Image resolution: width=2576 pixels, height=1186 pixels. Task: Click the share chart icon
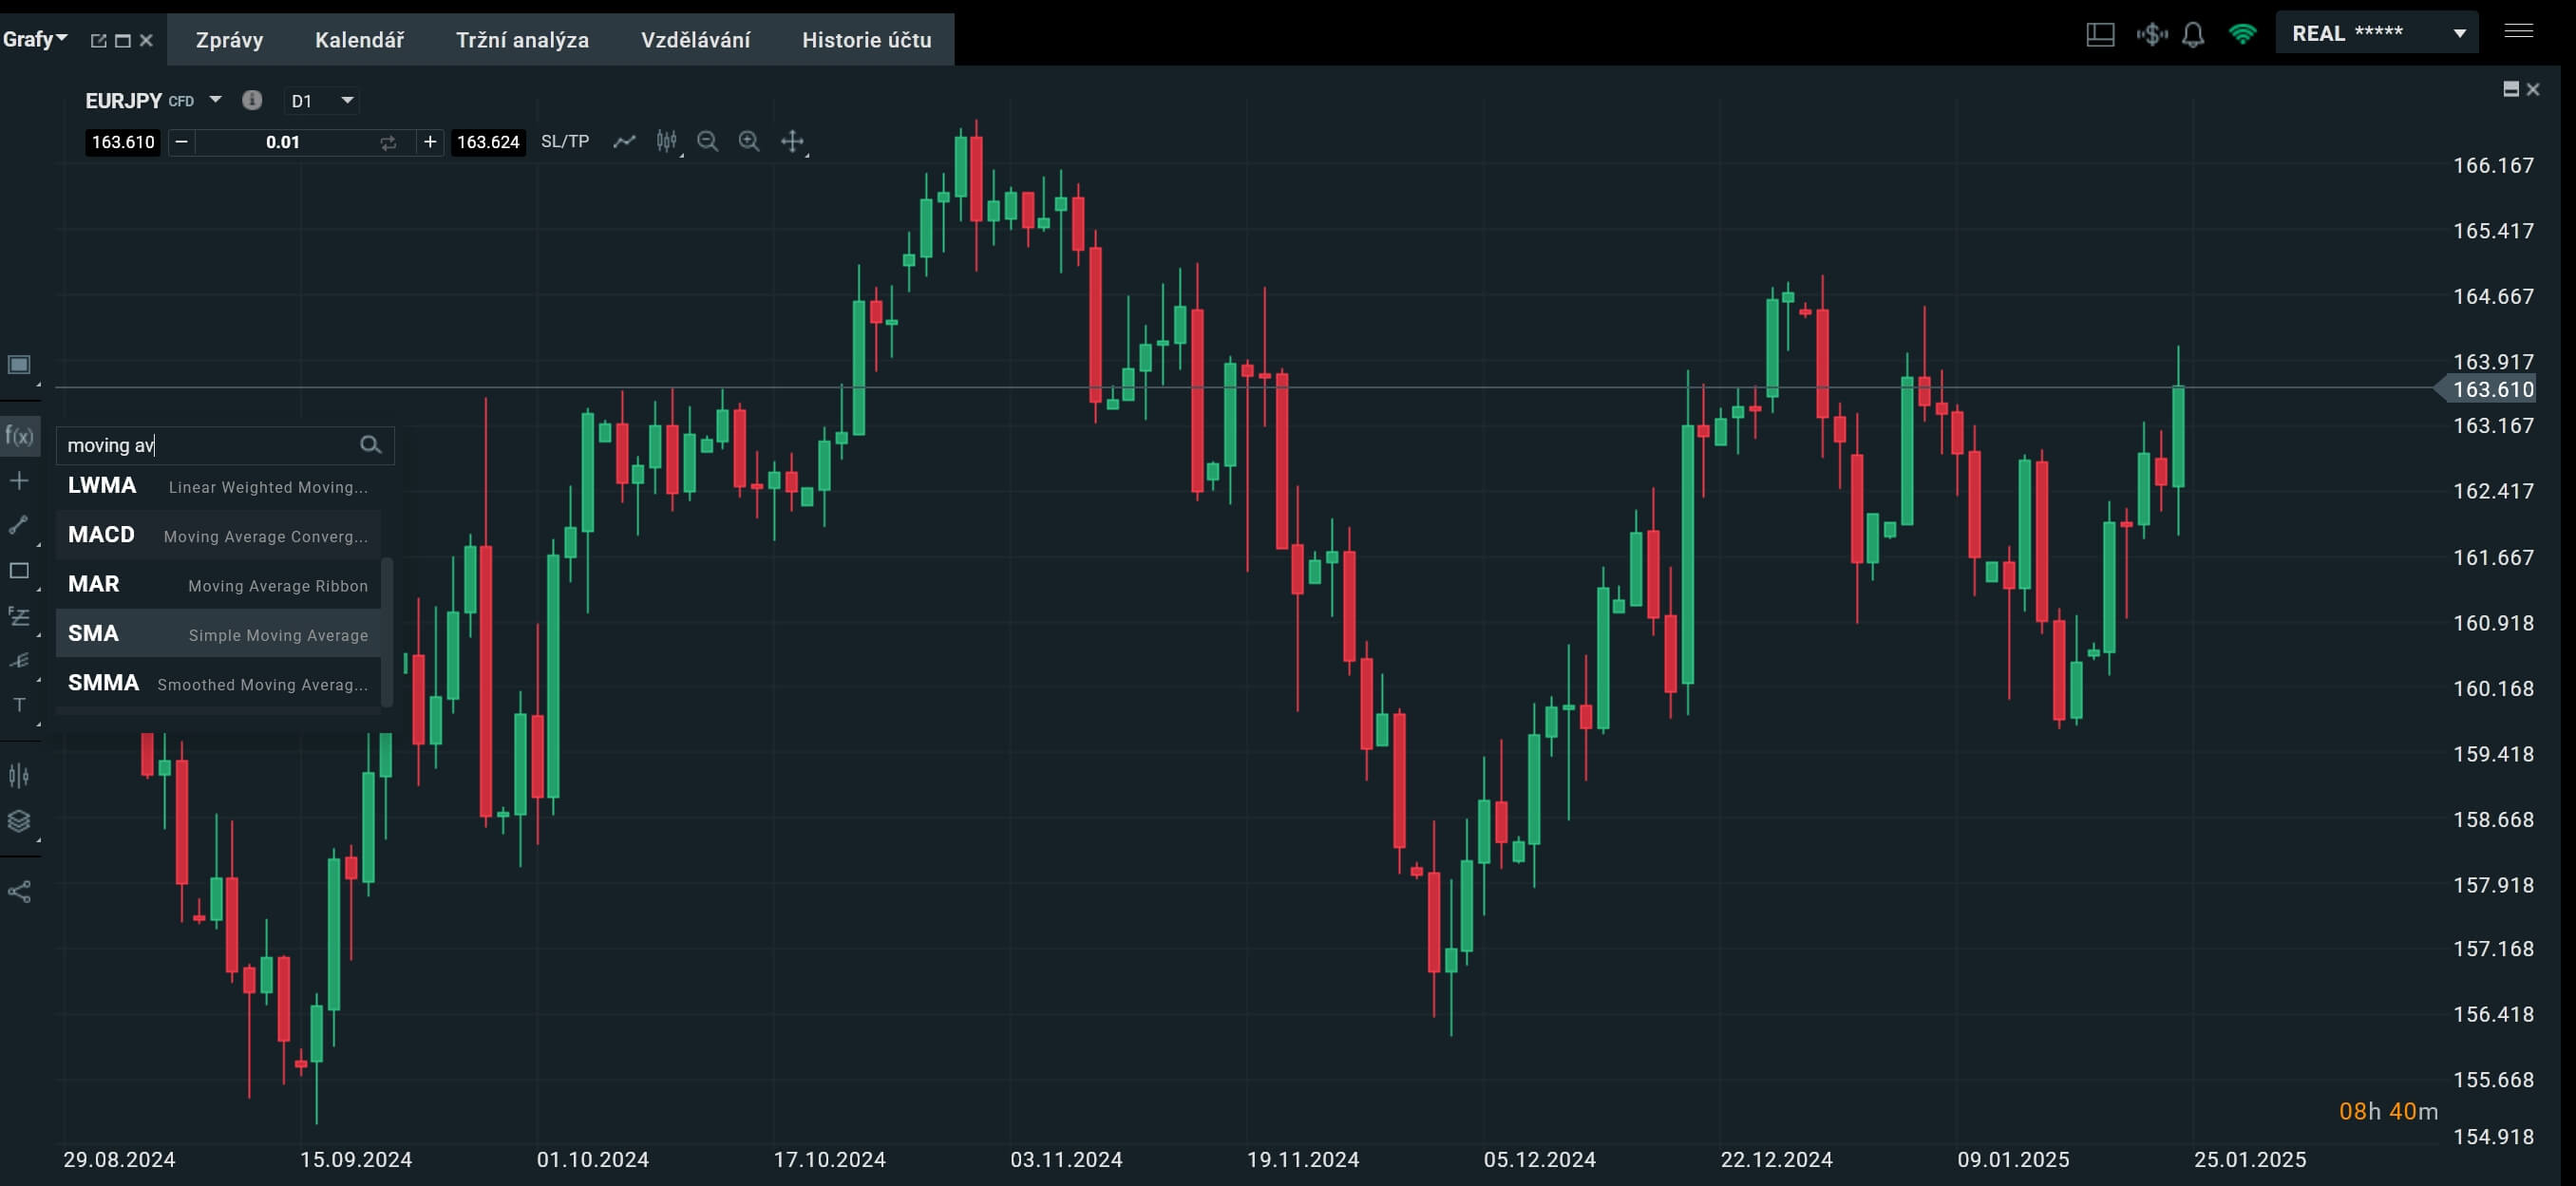[x=19, y=892]
